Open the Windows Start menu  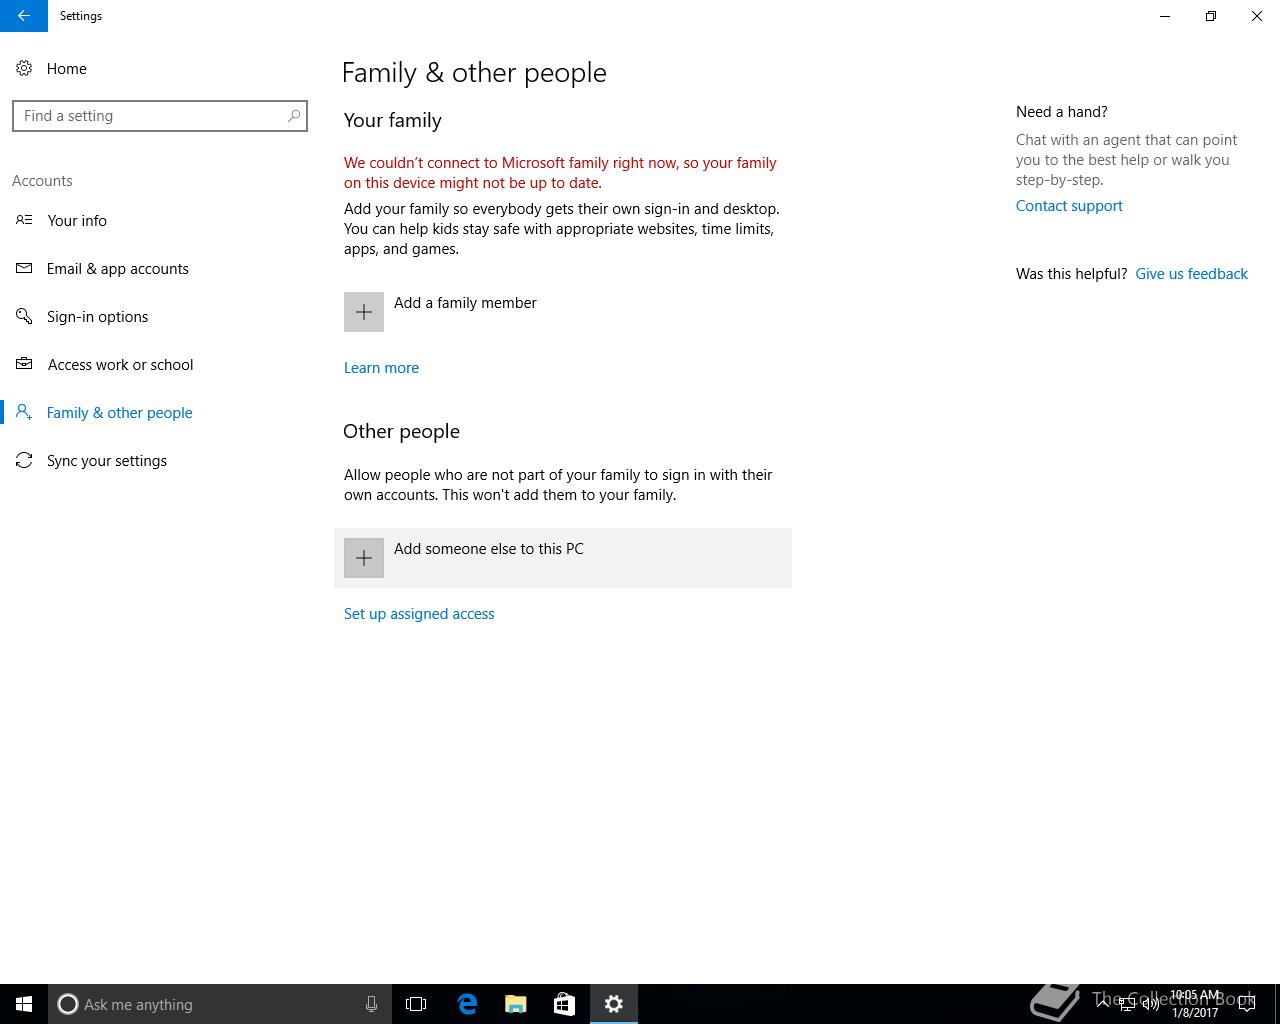point(24,1004)
